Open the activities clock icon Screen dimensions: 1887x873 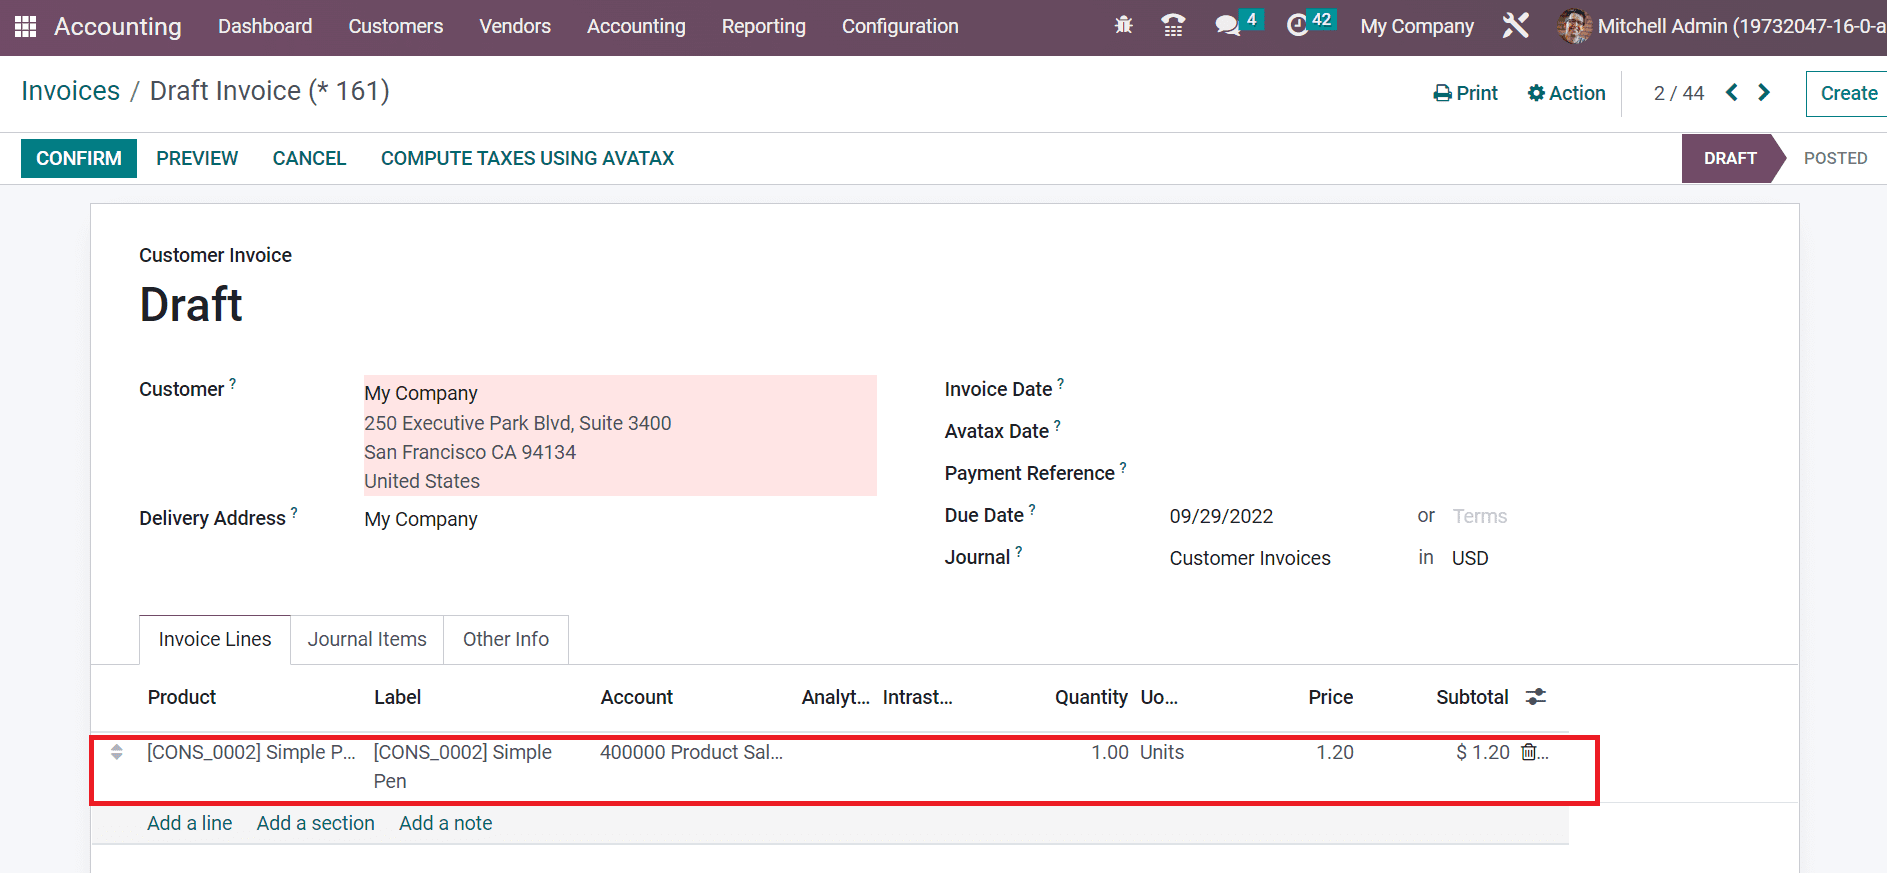tap(1298, 26)
